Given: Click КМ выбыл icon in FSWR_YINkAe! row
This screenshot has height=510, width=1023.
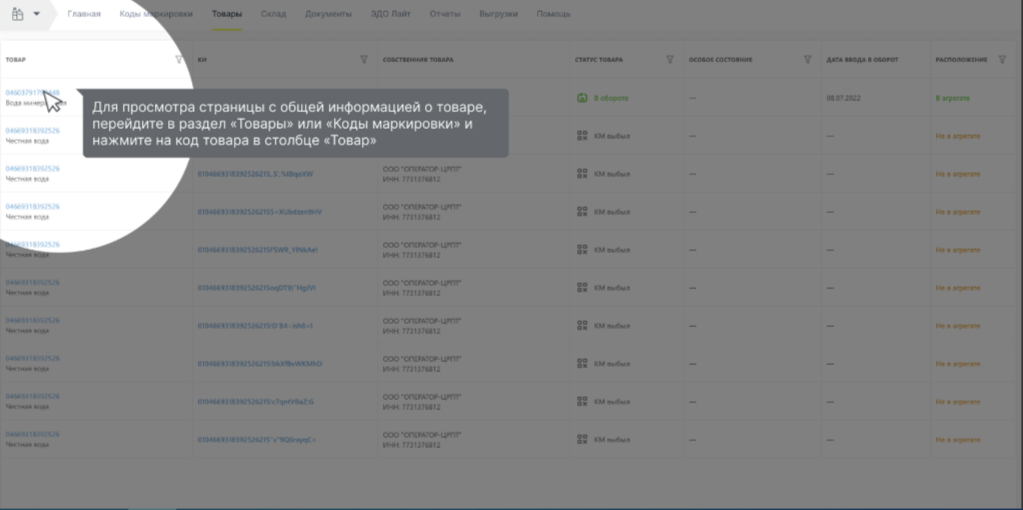Looking at the screenshot, I should coord(583,250).
